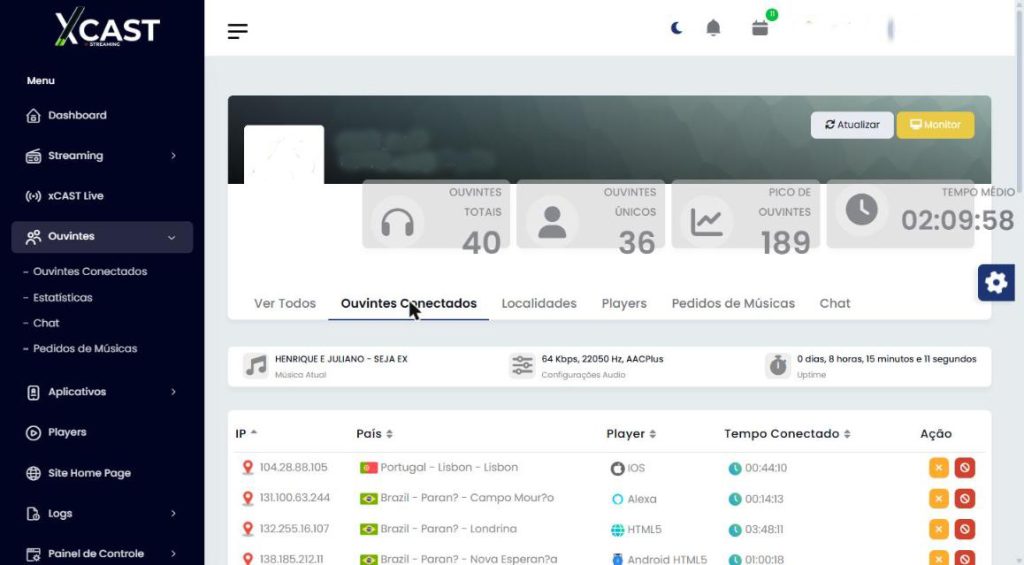Open the Pedidos de Músicas tab
1024x565 pixels.
(x=733, y=303)
